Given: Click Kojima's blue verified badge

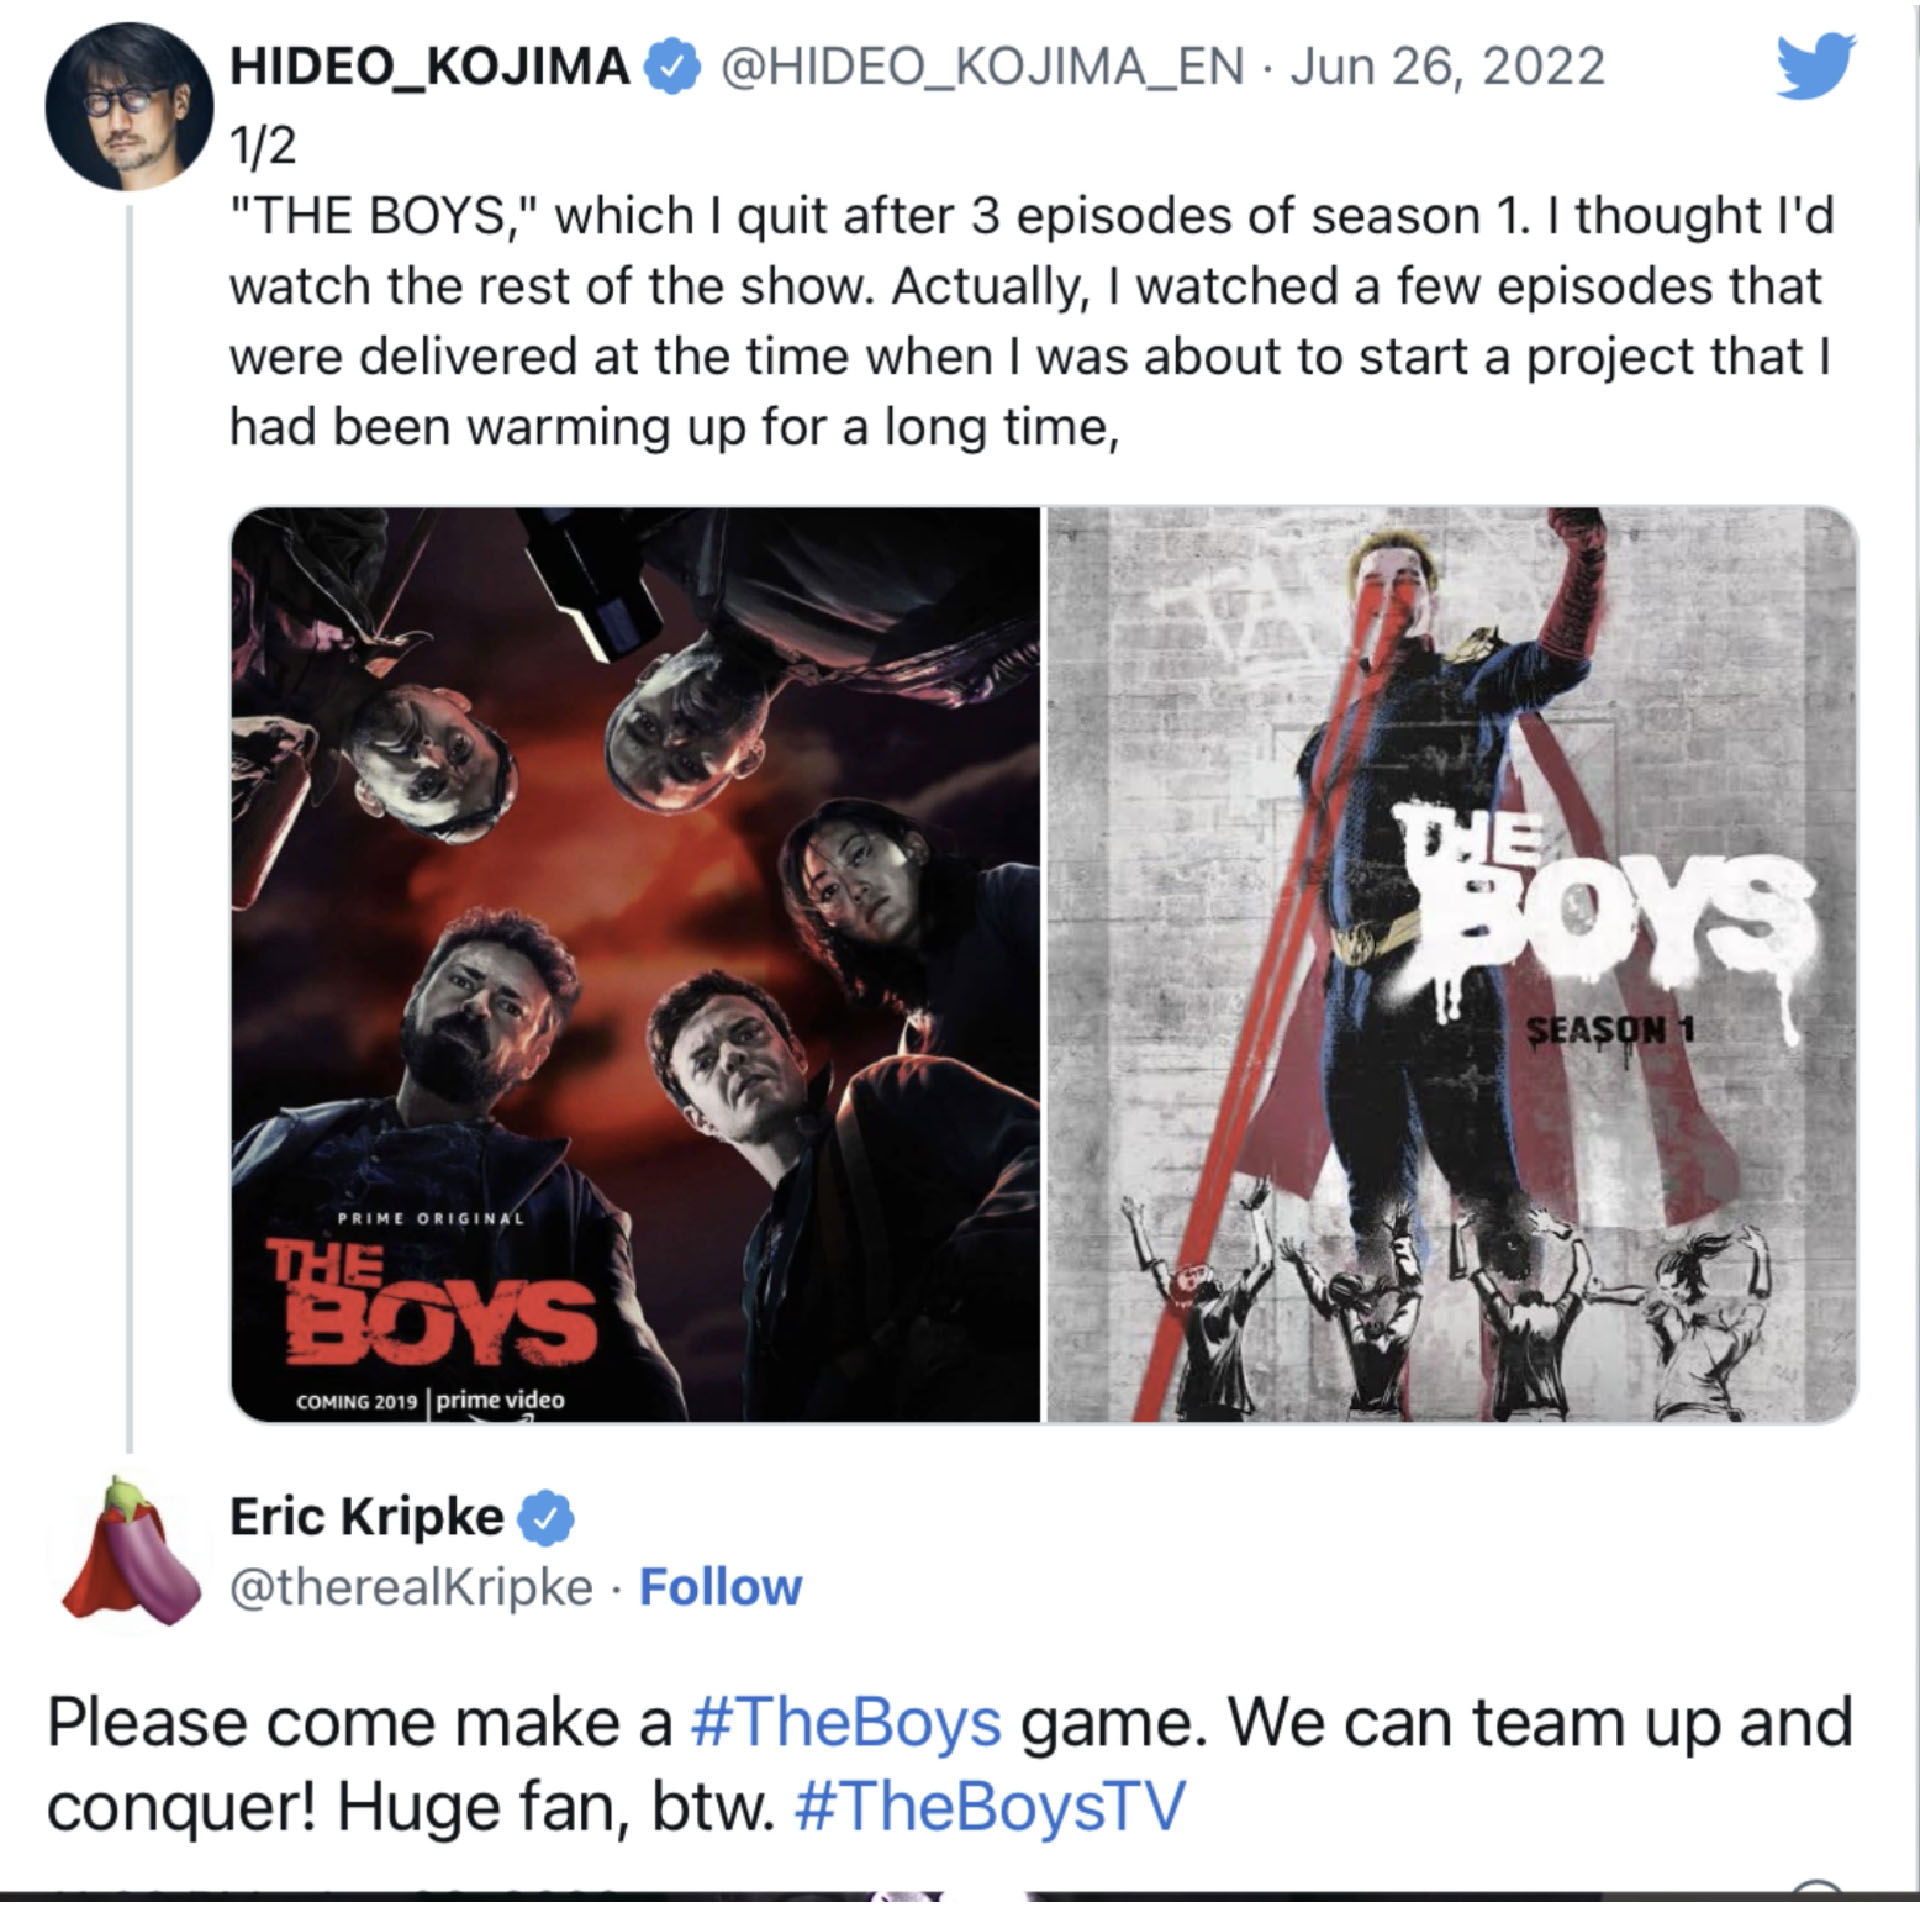Looking at the screenshot, I should [675, 68].
